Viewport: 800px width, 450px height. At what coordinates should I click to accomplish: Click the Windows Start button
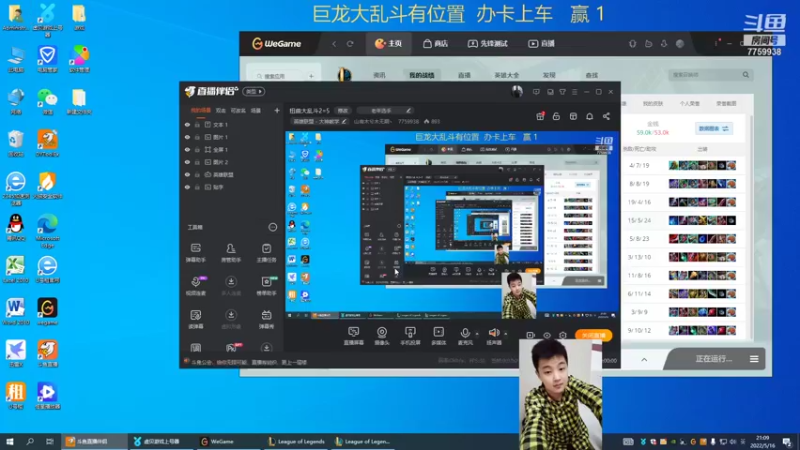[x=10, y=441]
